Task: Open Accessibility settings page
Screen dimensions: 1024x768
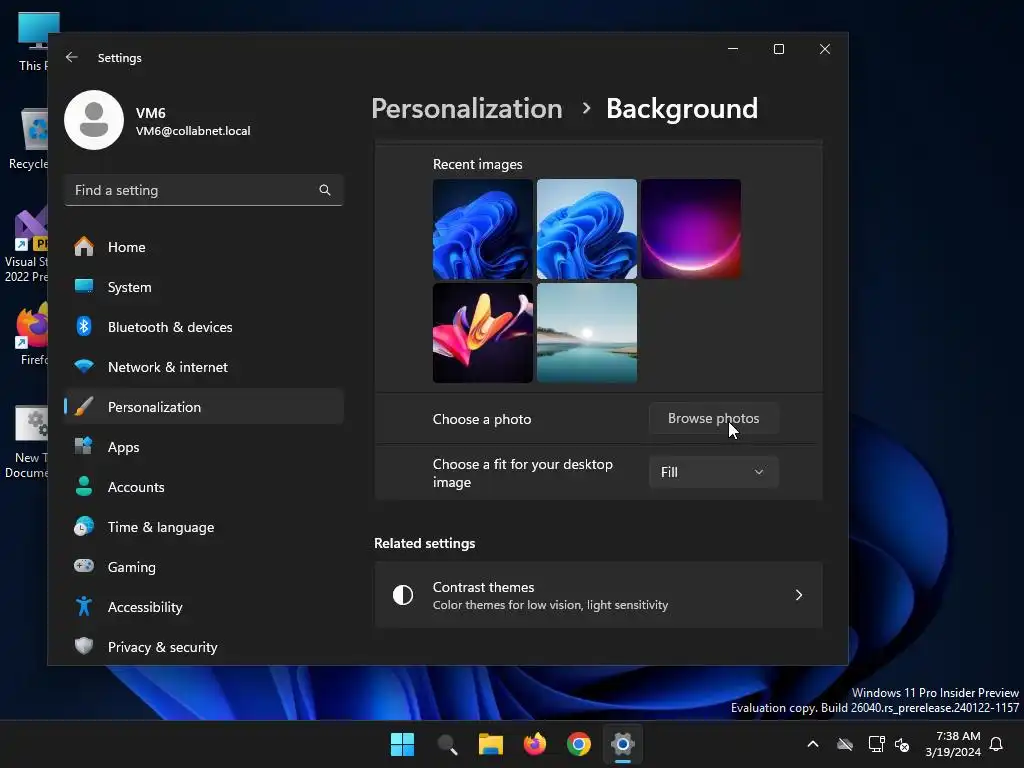Action: click(x=204, y=607)
